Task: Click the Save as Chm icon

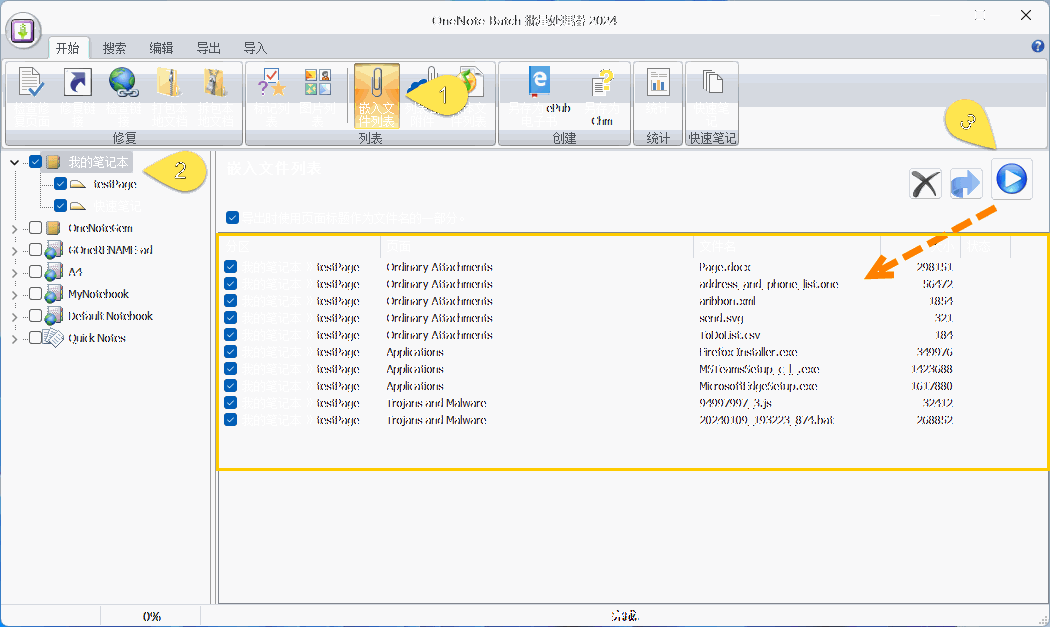Action: pyautogui.click(x=602, y=82)
